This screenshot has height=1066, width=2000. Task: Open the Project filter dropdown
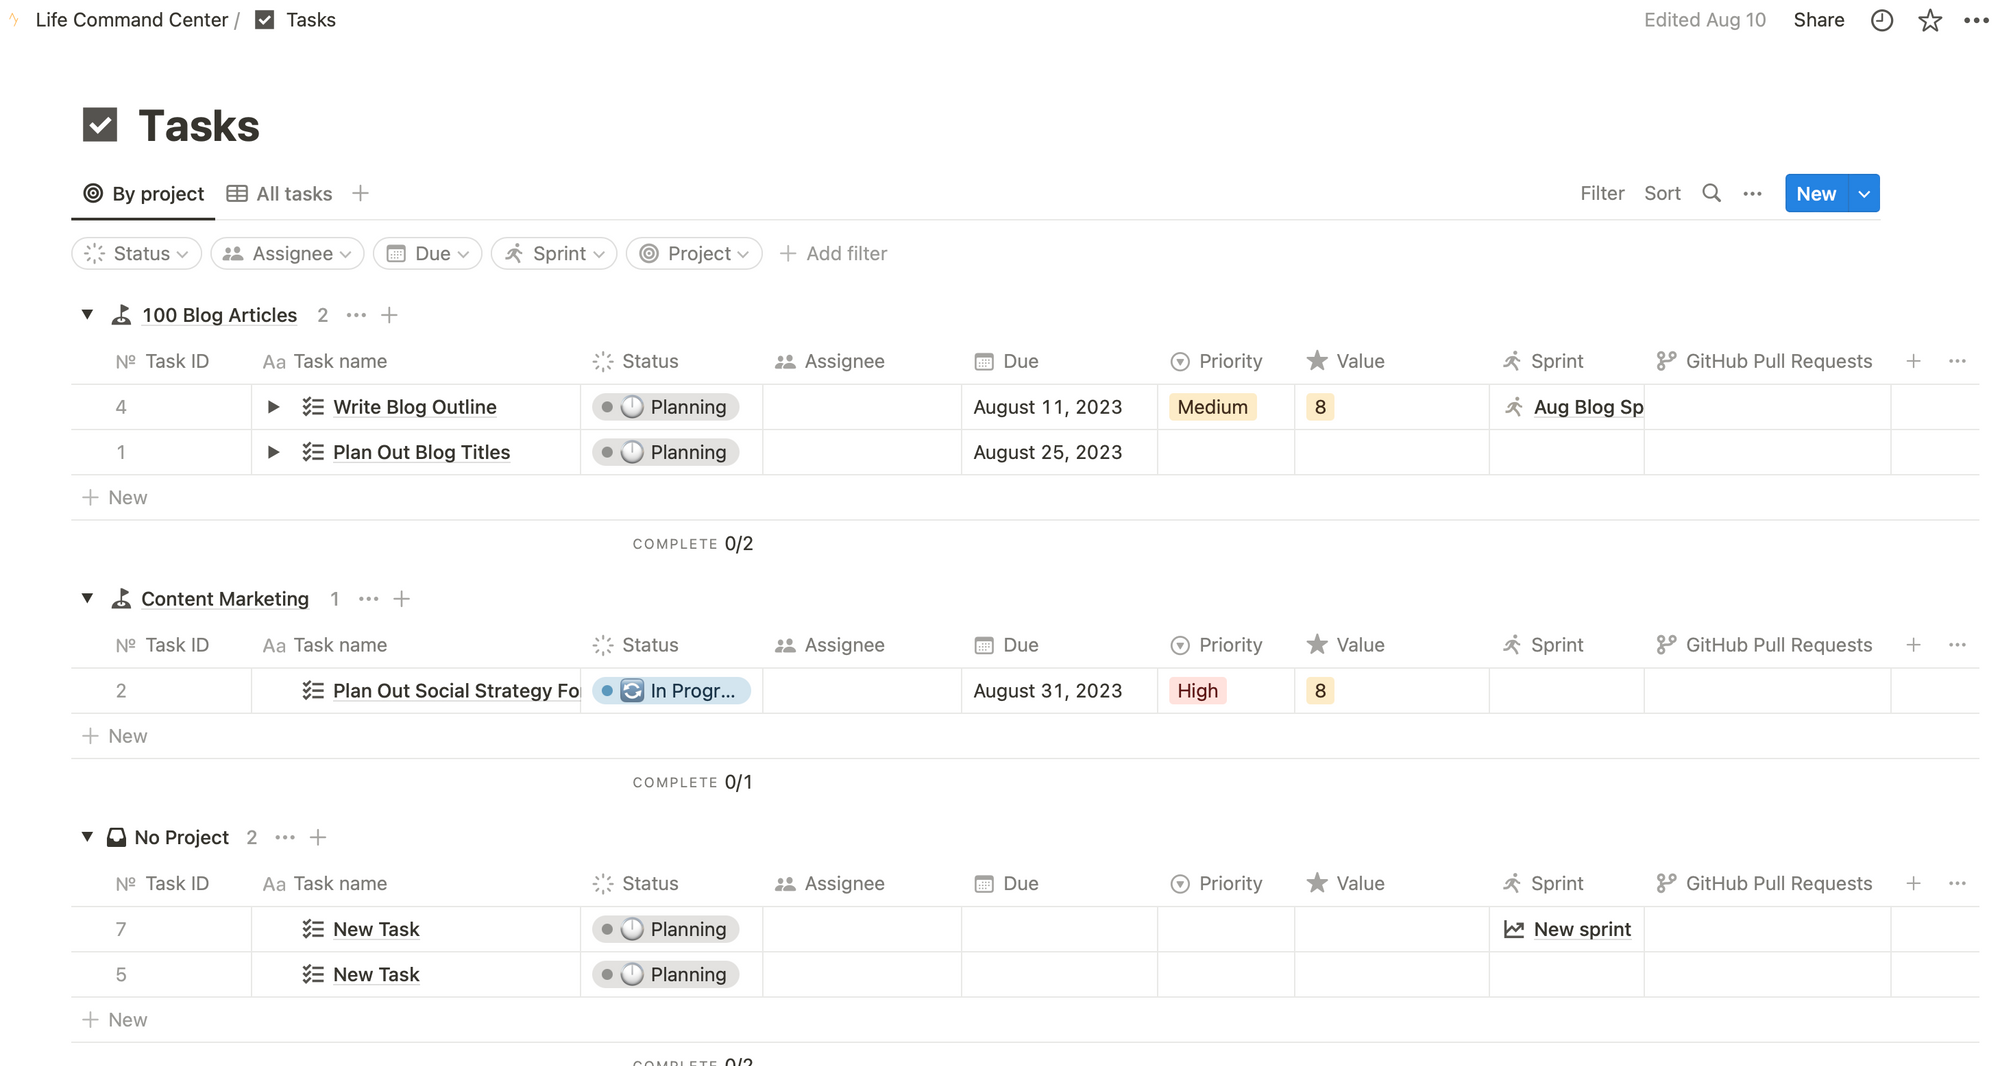(693, 253)
